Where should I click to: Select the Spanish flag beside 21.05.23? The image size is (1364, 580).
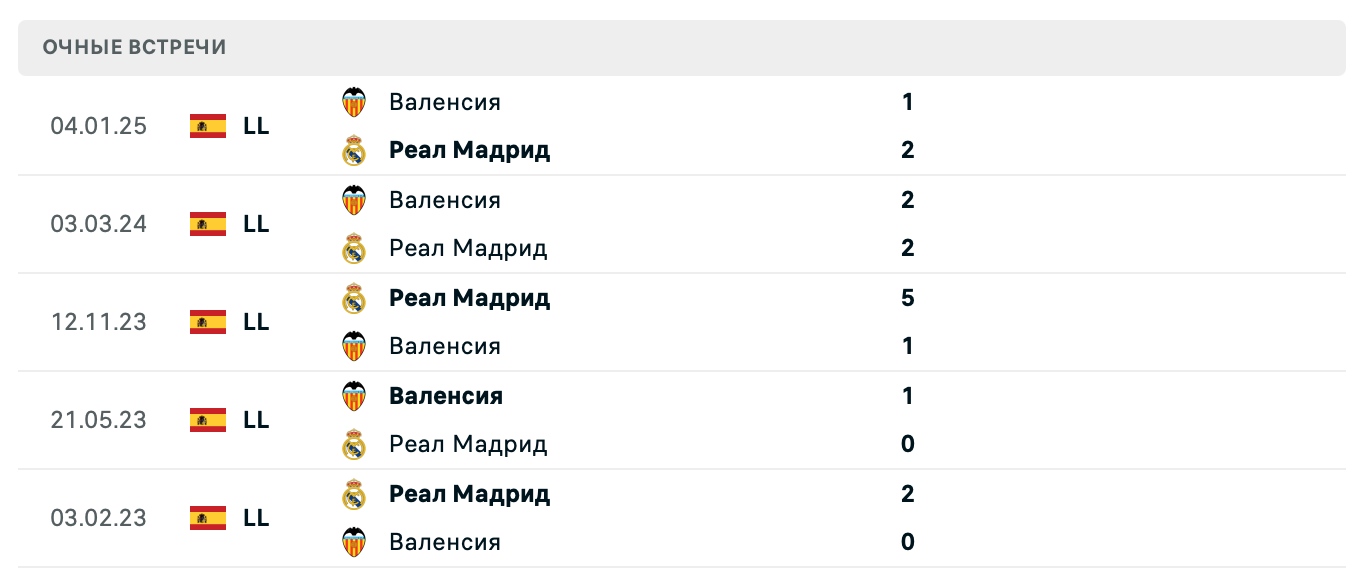205,421
